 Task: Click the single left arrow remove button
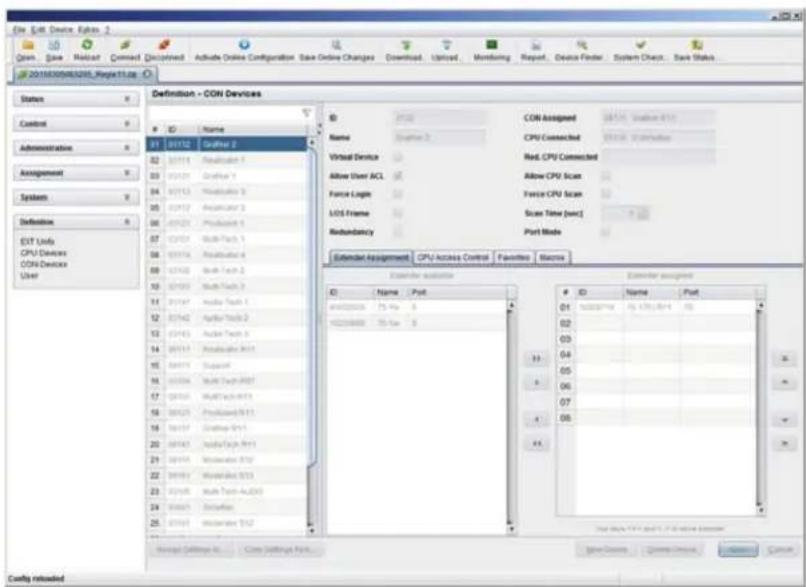pos(536,419)
